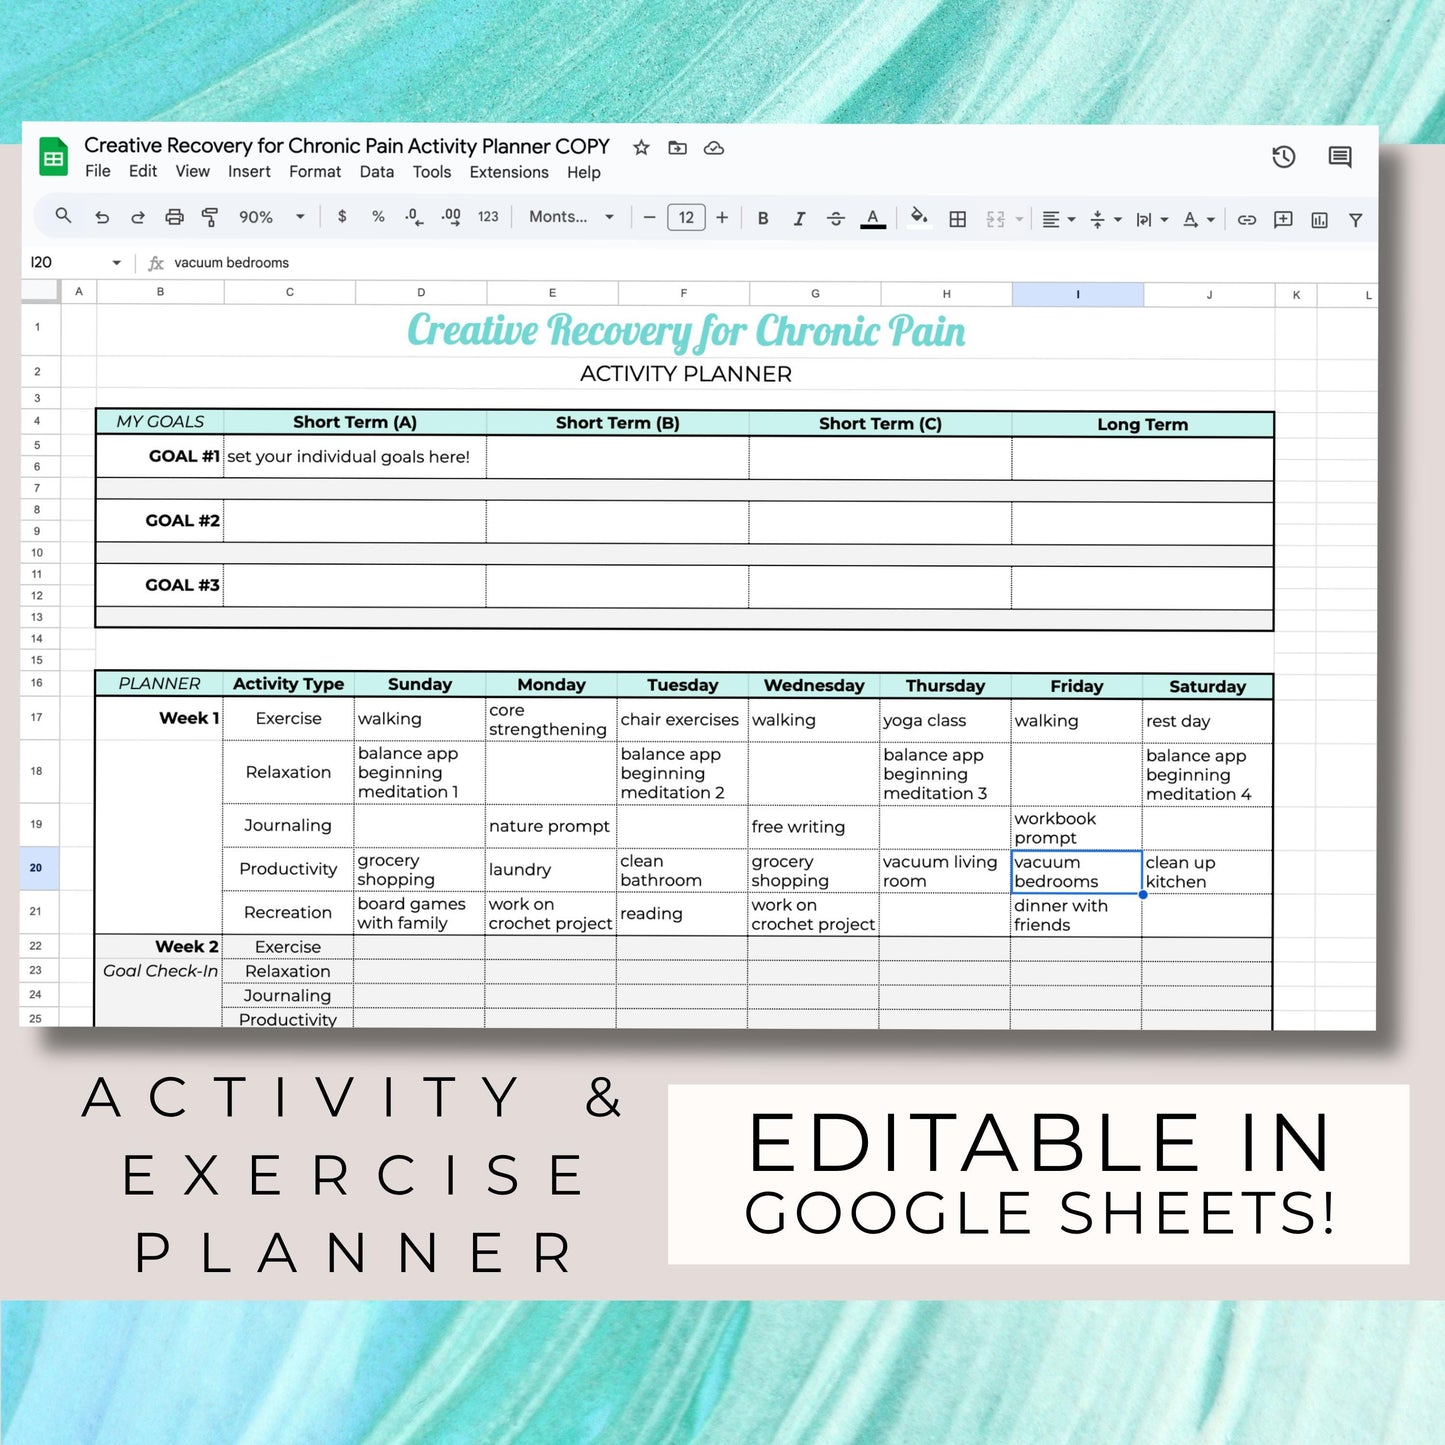
Task: Open the zoom level dropdown
Action: 270,217
